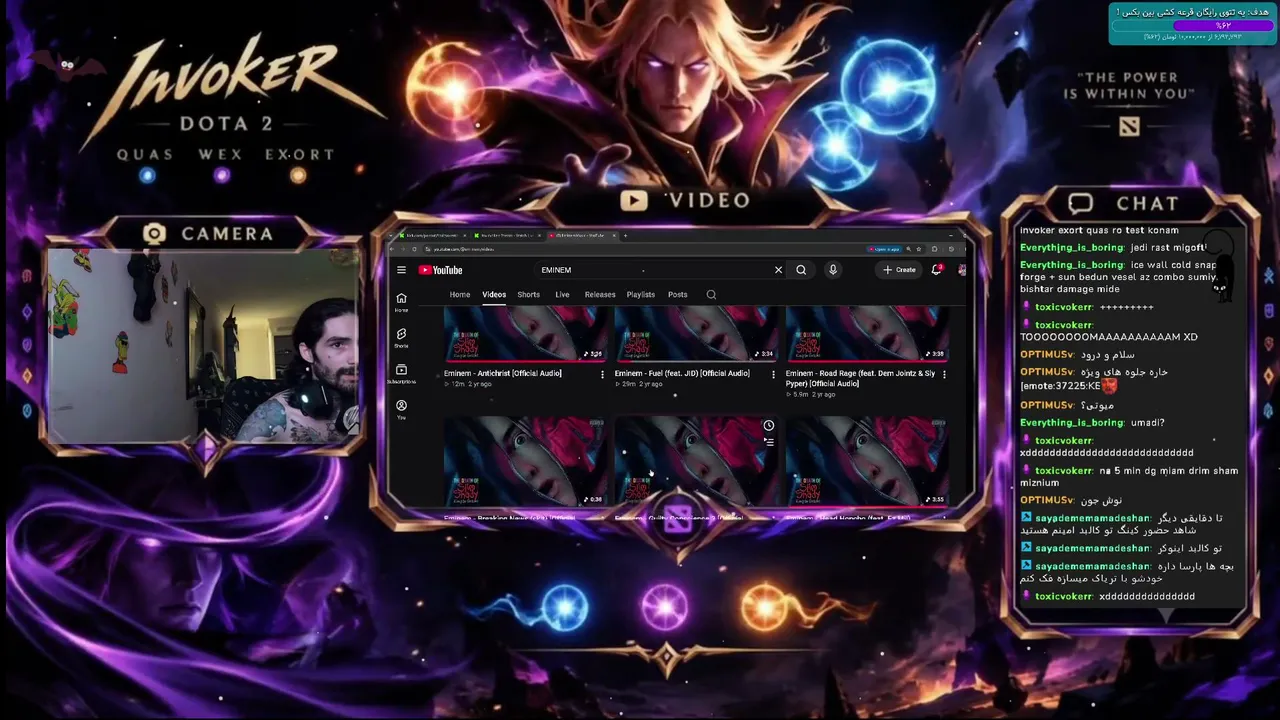This screenshot has width=1280, height=720.
Task: Switch to the channel Home tab
Action: 460,295
